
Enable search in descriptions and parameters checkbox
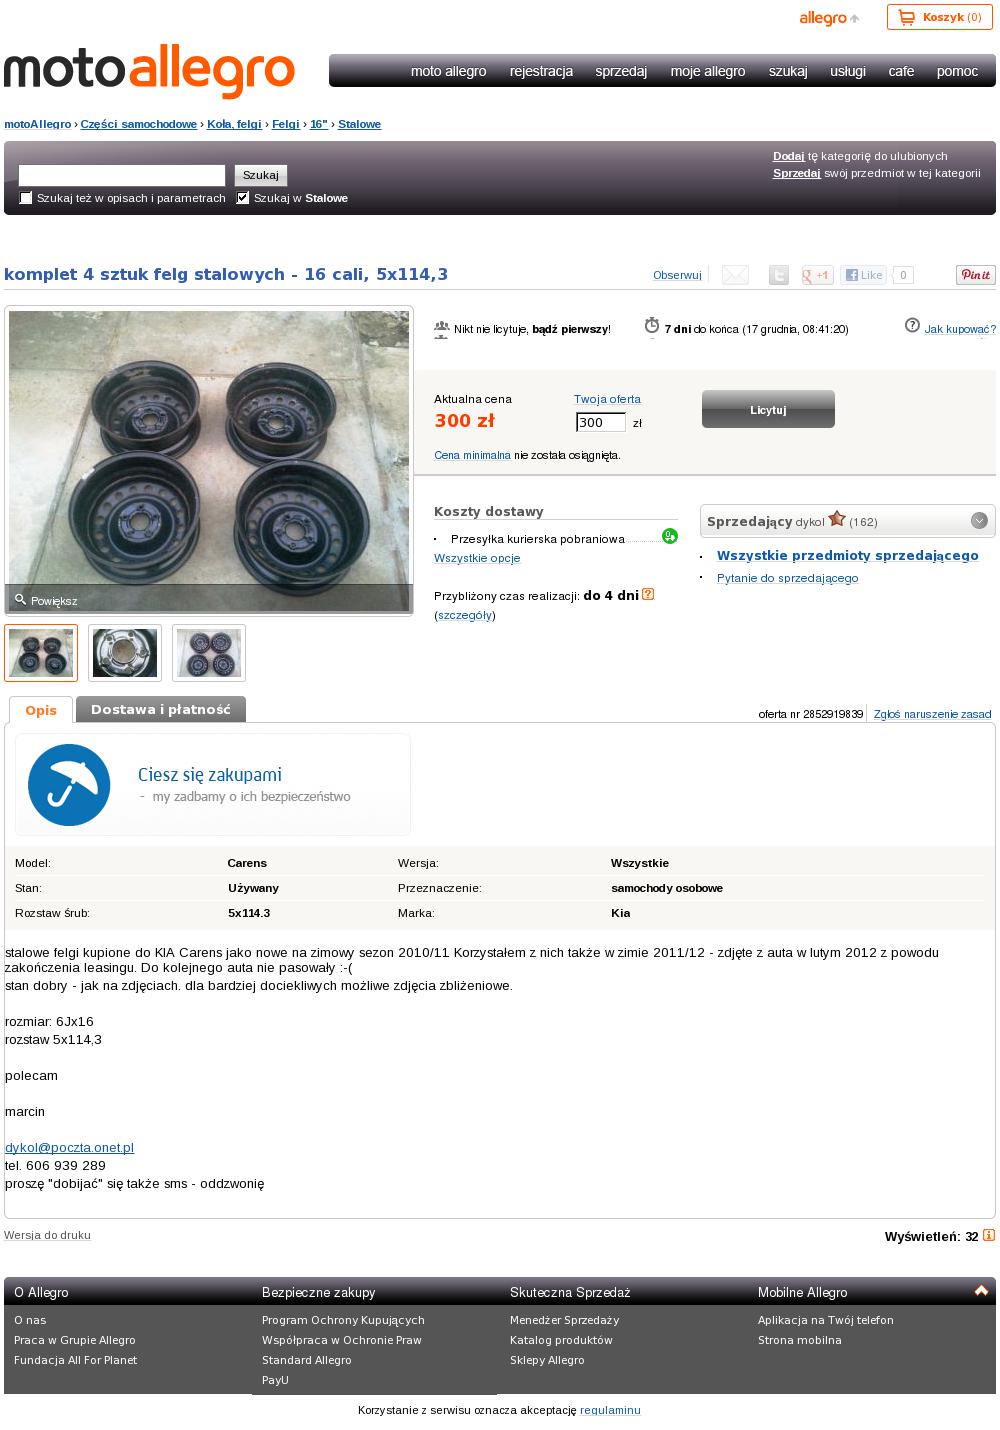pos(26,198)
